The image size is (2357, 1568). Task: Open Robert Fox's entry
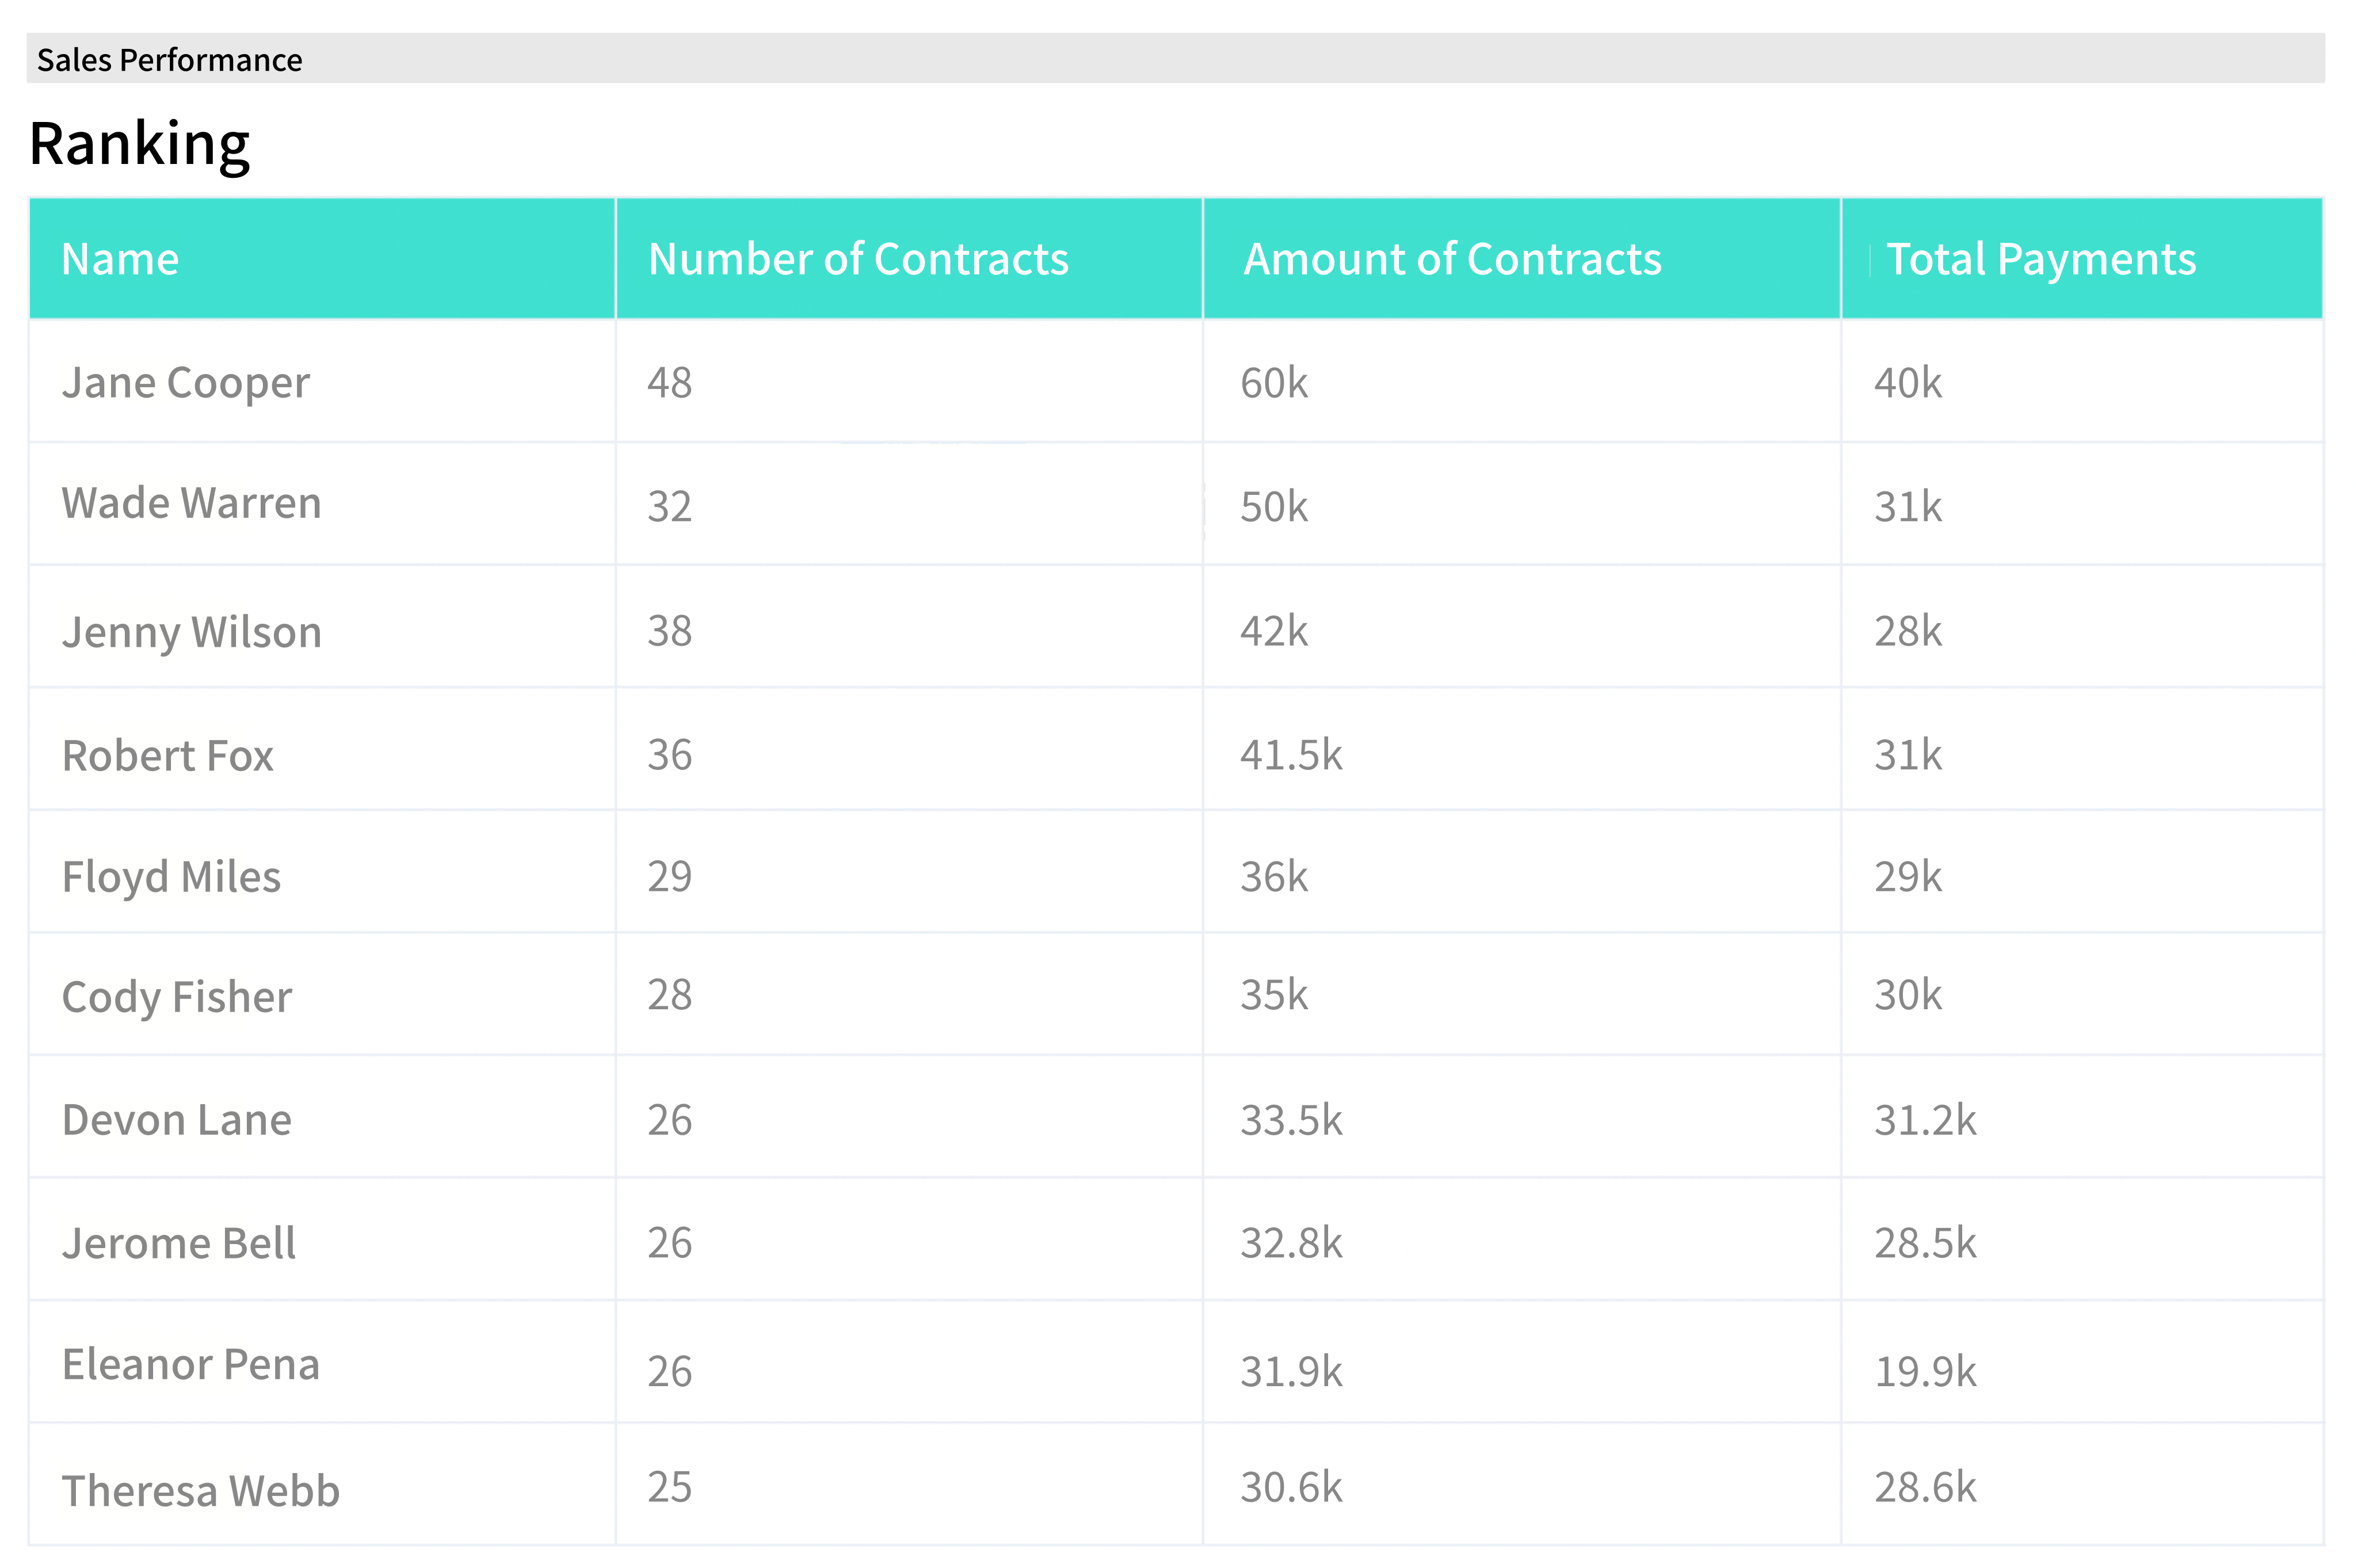(x=168, y=756)
